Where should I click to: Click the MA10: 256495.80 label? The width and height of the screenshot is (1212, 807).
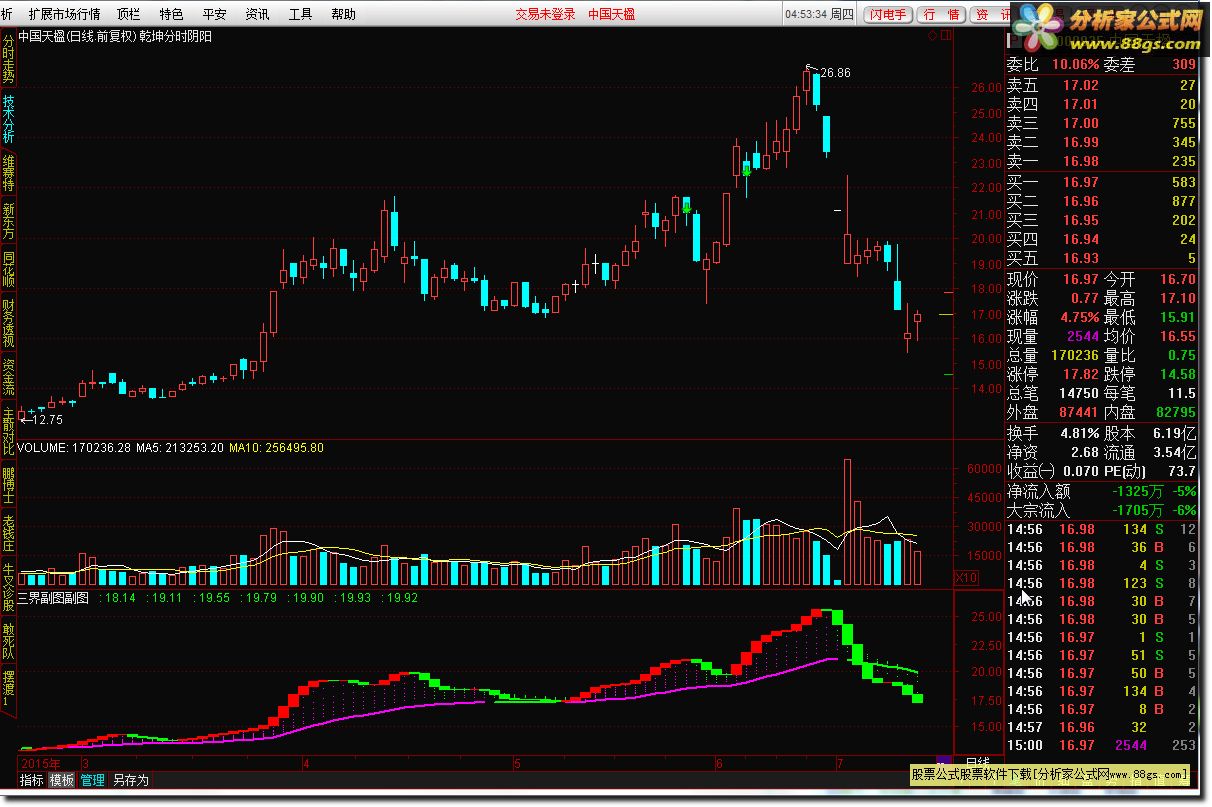(x=276, y=447)
